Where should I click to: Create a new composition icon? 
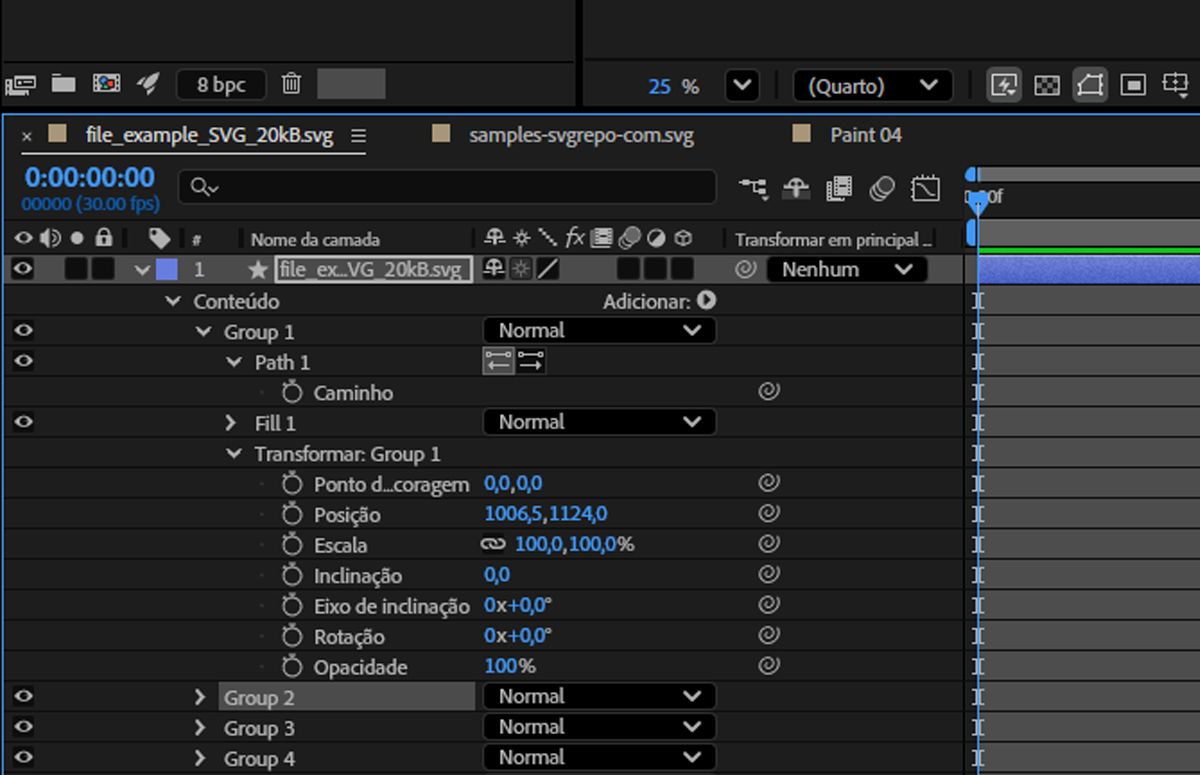coord(106,84)
